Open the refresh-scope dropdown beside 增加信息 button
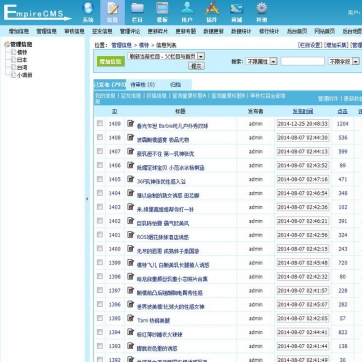362x362 pixels. [166, 56]
